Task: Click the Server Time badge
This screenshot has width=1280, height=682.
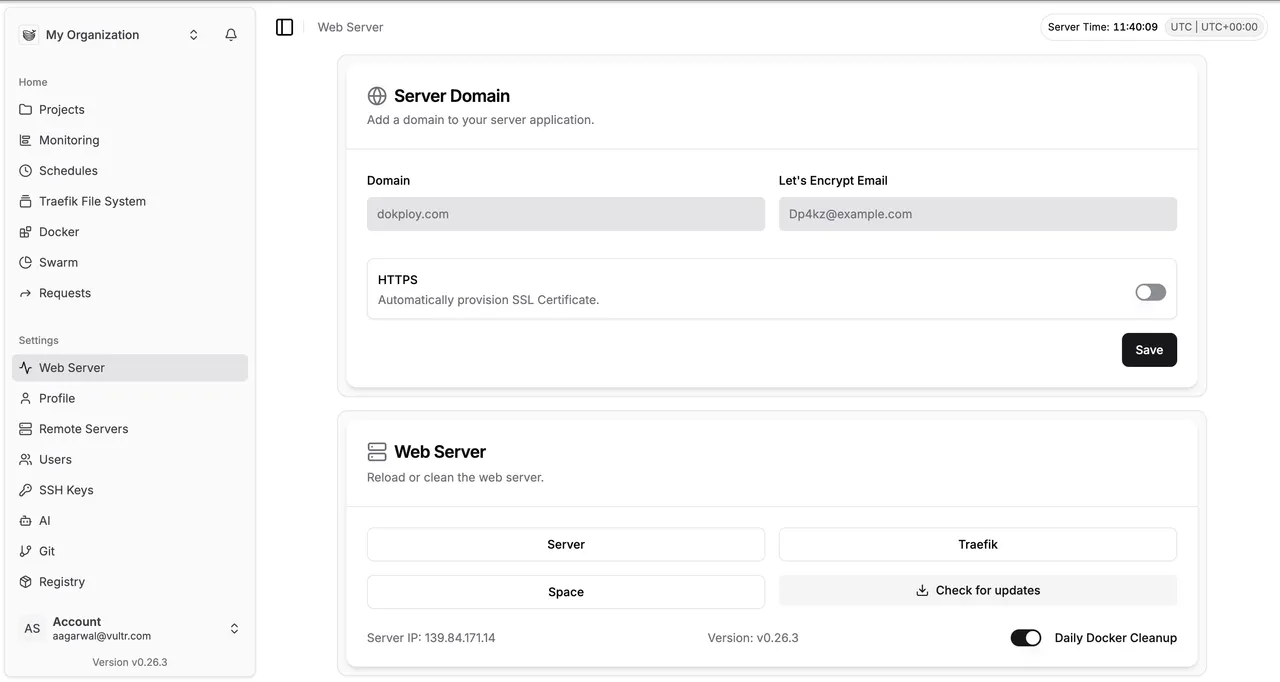Action: 1154,27
